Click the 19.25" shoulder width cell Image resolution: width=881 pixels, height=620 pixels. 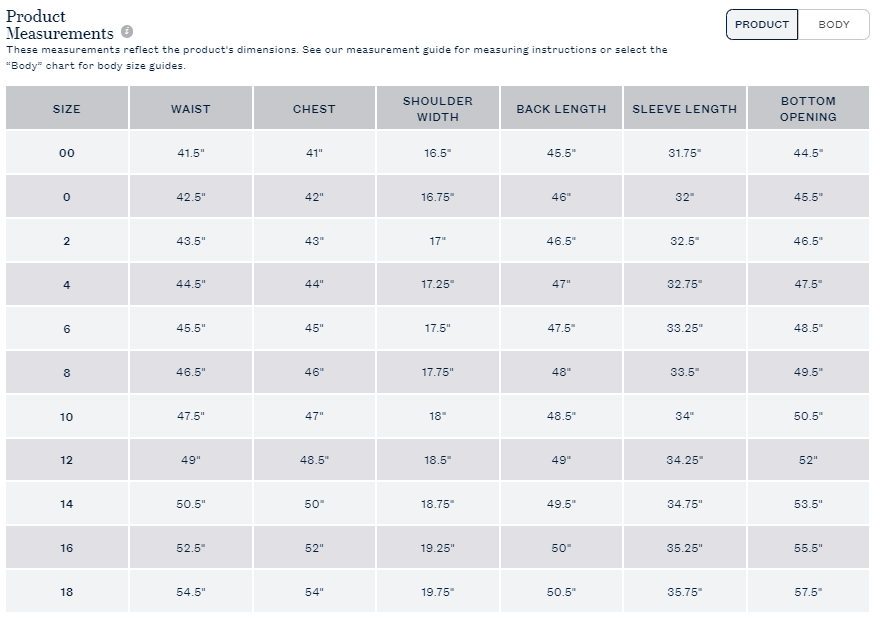click(437, 548)
